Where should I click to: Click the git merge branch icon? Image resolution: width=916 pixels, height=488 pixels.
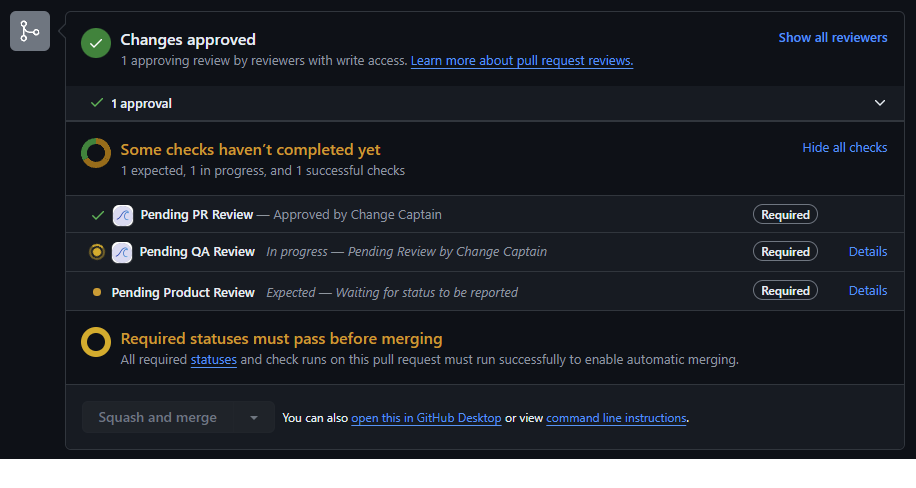pos(30,31)
